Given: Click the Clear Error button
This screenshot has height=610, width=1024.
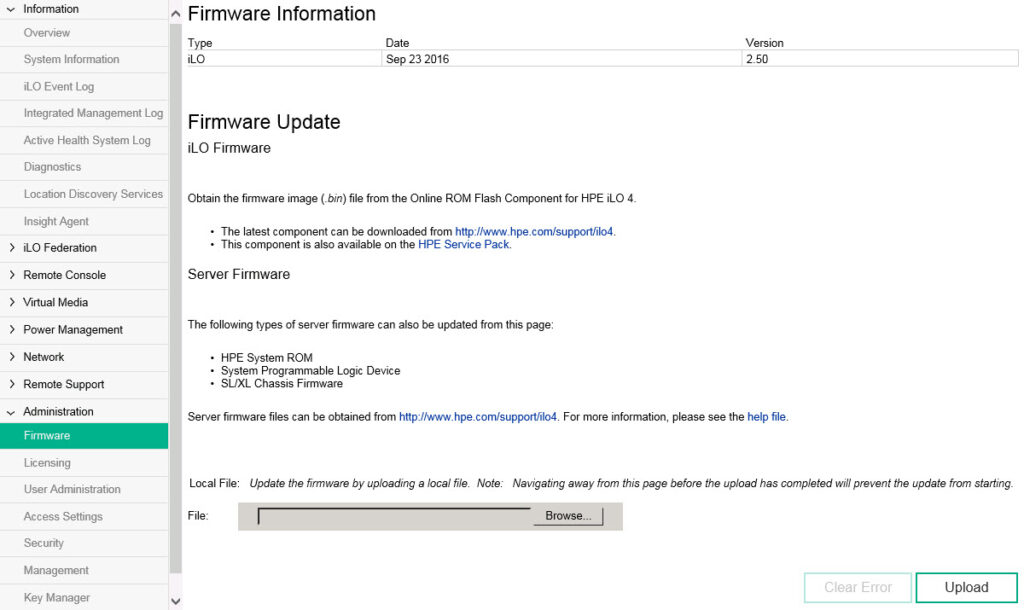Looking at the screenshot, I should coord(857,587).
